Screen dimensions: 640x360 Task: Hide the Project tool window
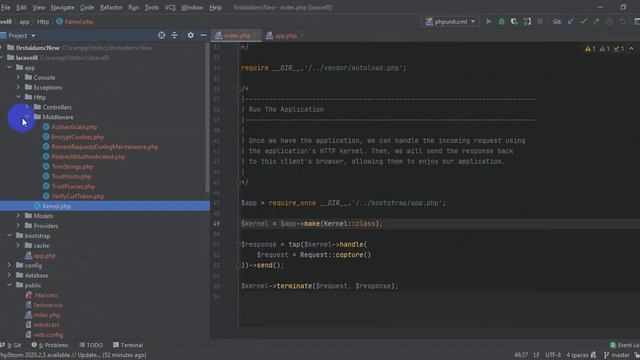[204, 36]
